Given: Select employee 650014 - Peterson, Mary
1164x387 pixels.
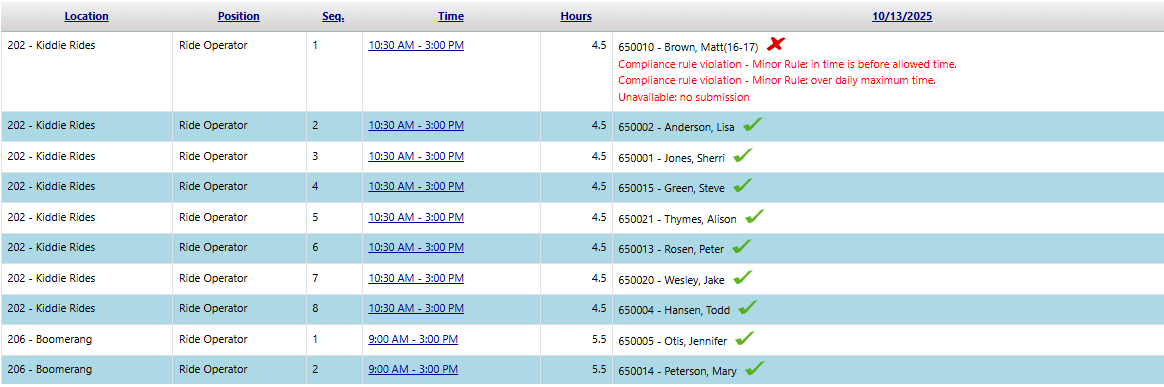Looking at the screenshot, I should coord(677,371).
